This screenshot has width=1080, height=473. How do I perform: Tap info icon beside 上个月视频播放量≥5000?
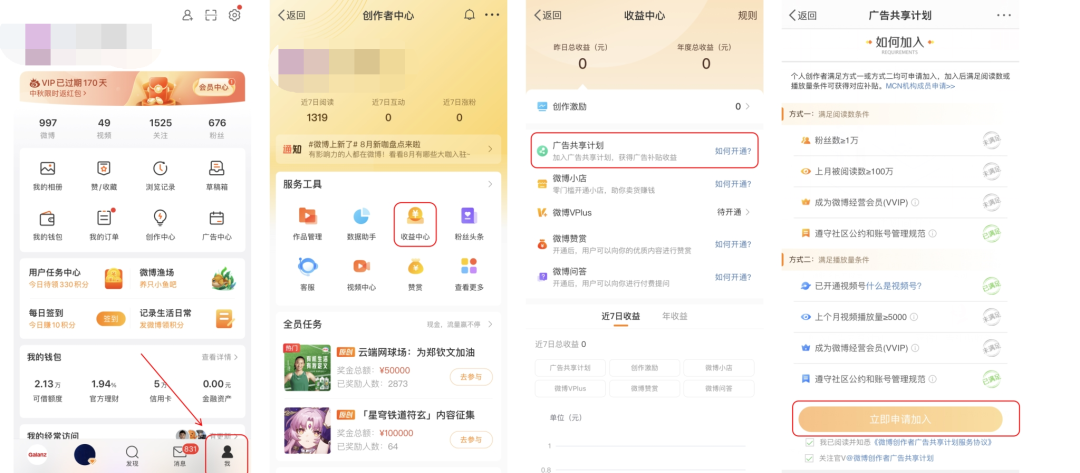(913, 317)
